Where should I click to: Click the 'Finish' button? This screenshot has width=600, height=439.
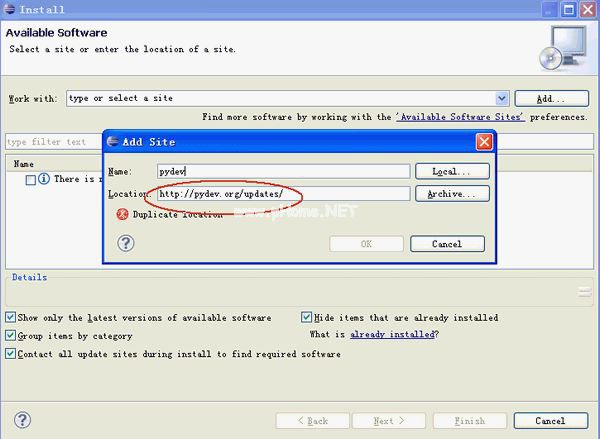(470, 421)
